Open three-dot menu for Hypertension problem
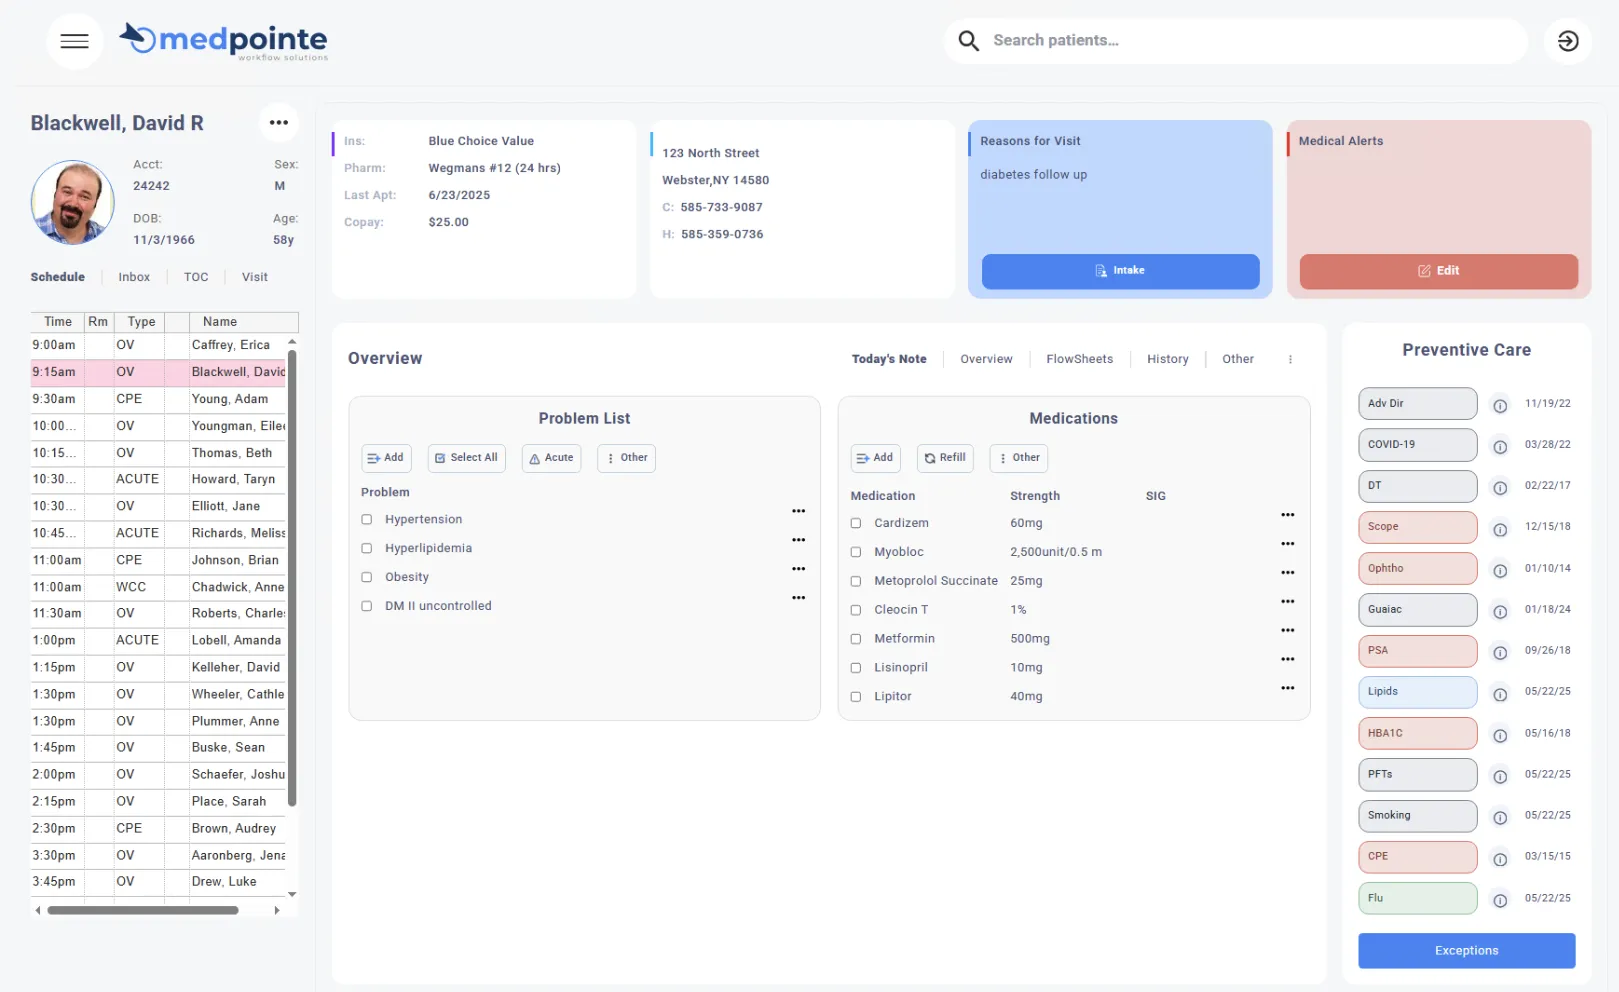This screenshot has width=1619, height=992. [798, 511]
